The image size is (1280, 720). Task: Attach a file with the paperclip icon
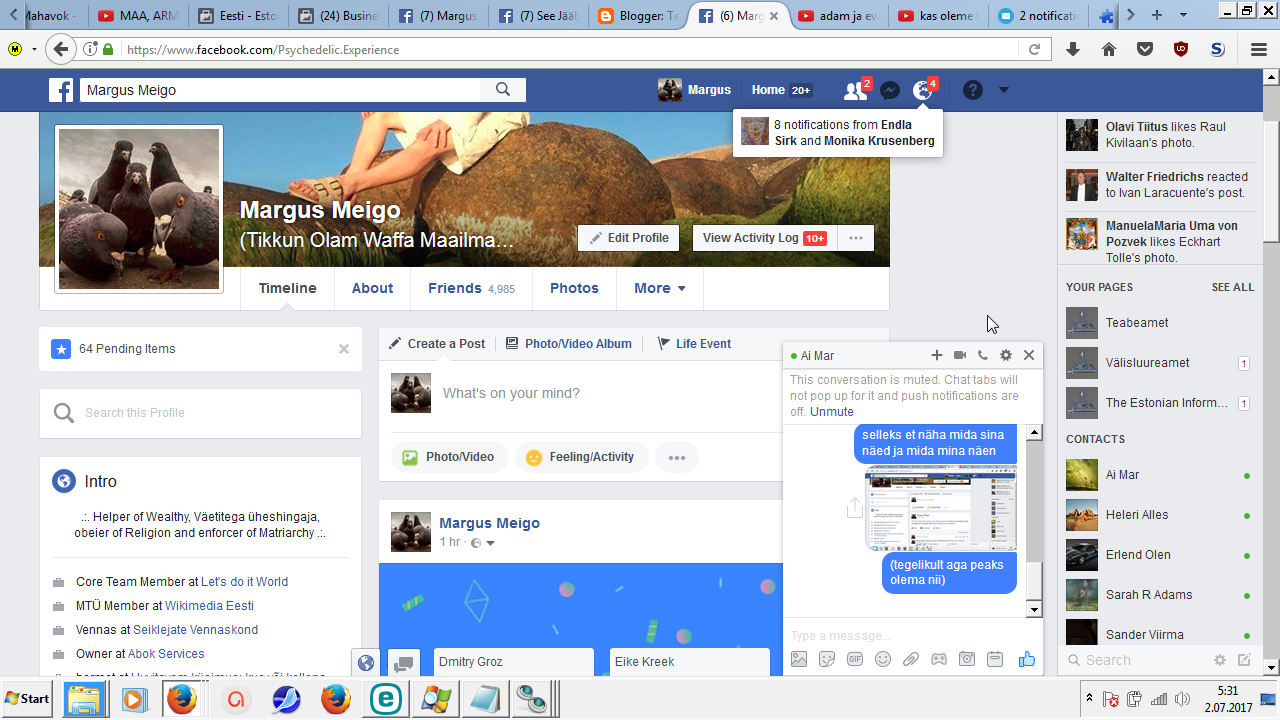pyautogui.click(x=911, y=659)
